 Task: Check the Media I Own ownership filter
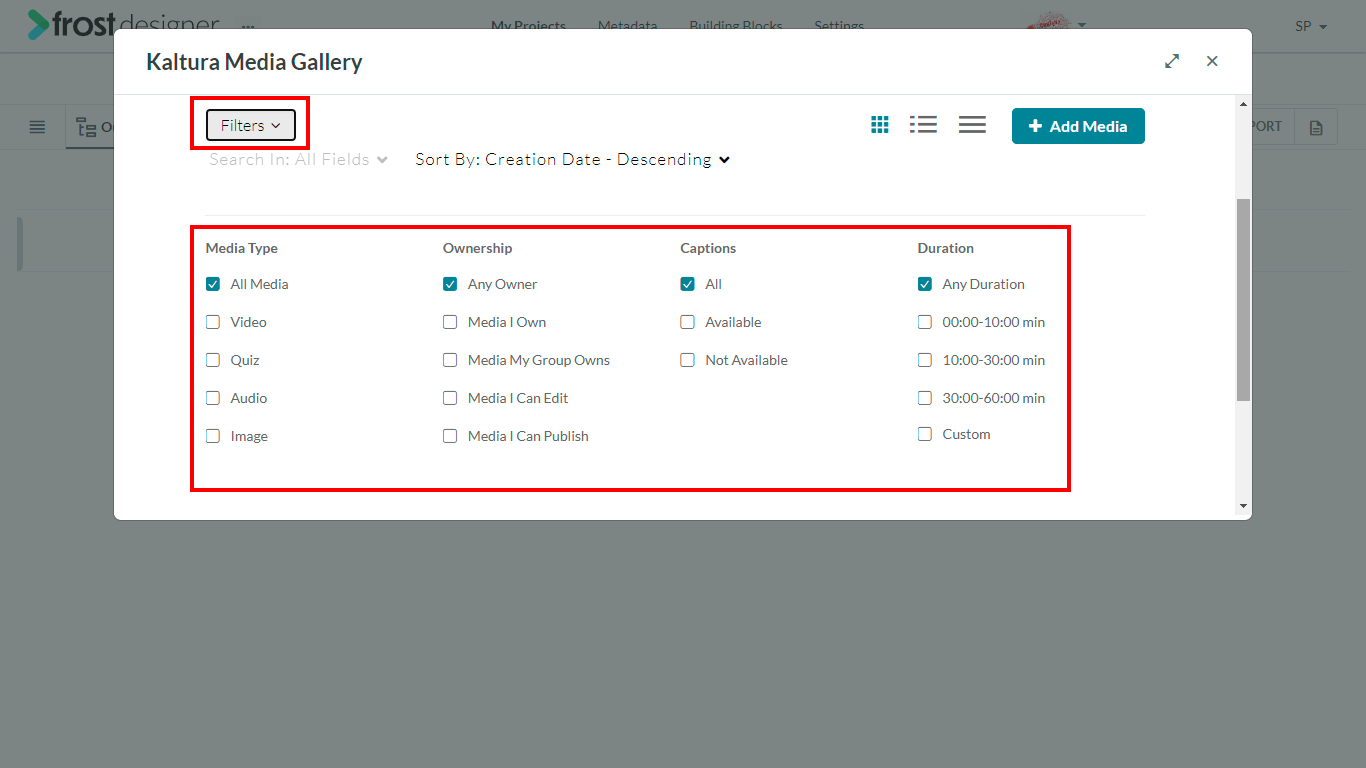pos(450,321)
